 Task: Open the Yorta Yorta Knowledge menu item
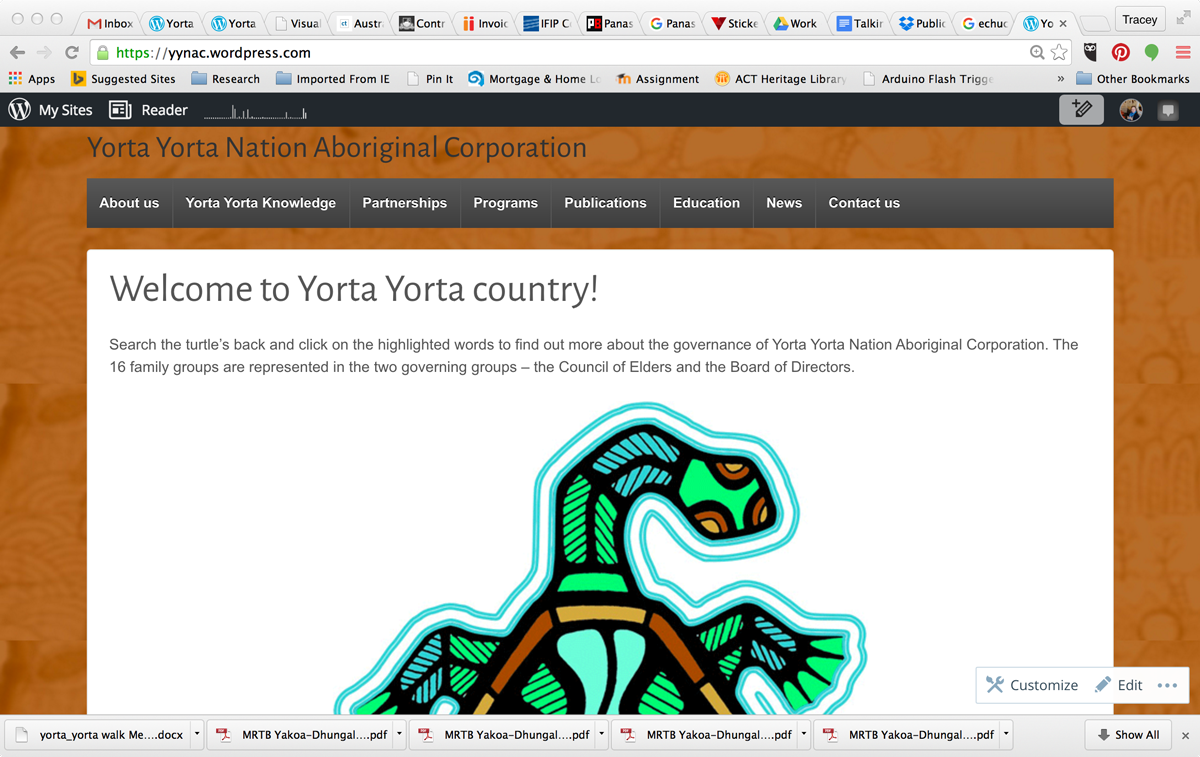point(260,203)
